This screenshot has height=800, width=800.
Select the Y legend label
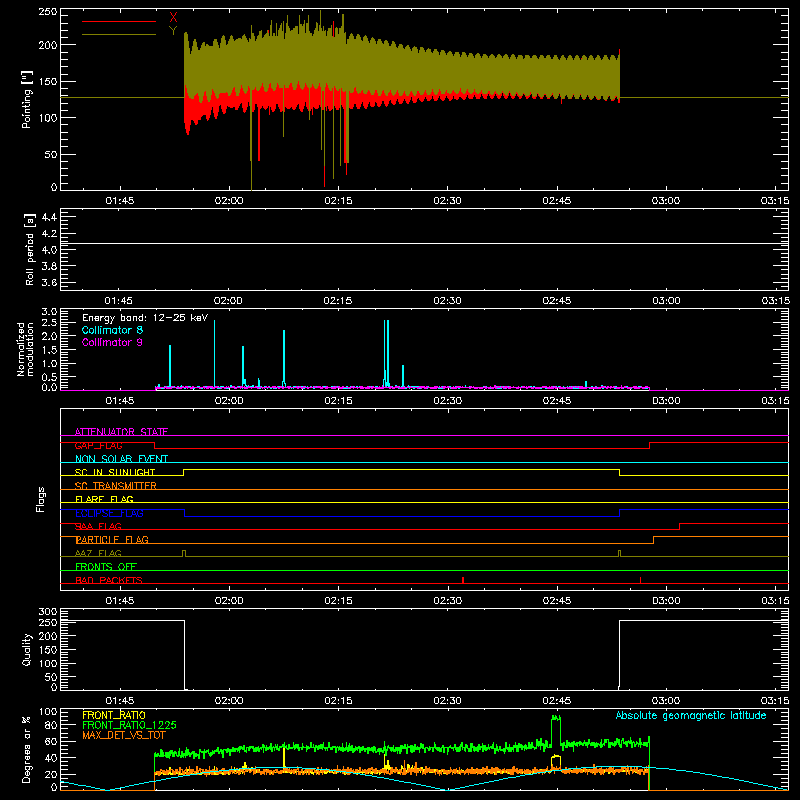click(x=173, y=31)
